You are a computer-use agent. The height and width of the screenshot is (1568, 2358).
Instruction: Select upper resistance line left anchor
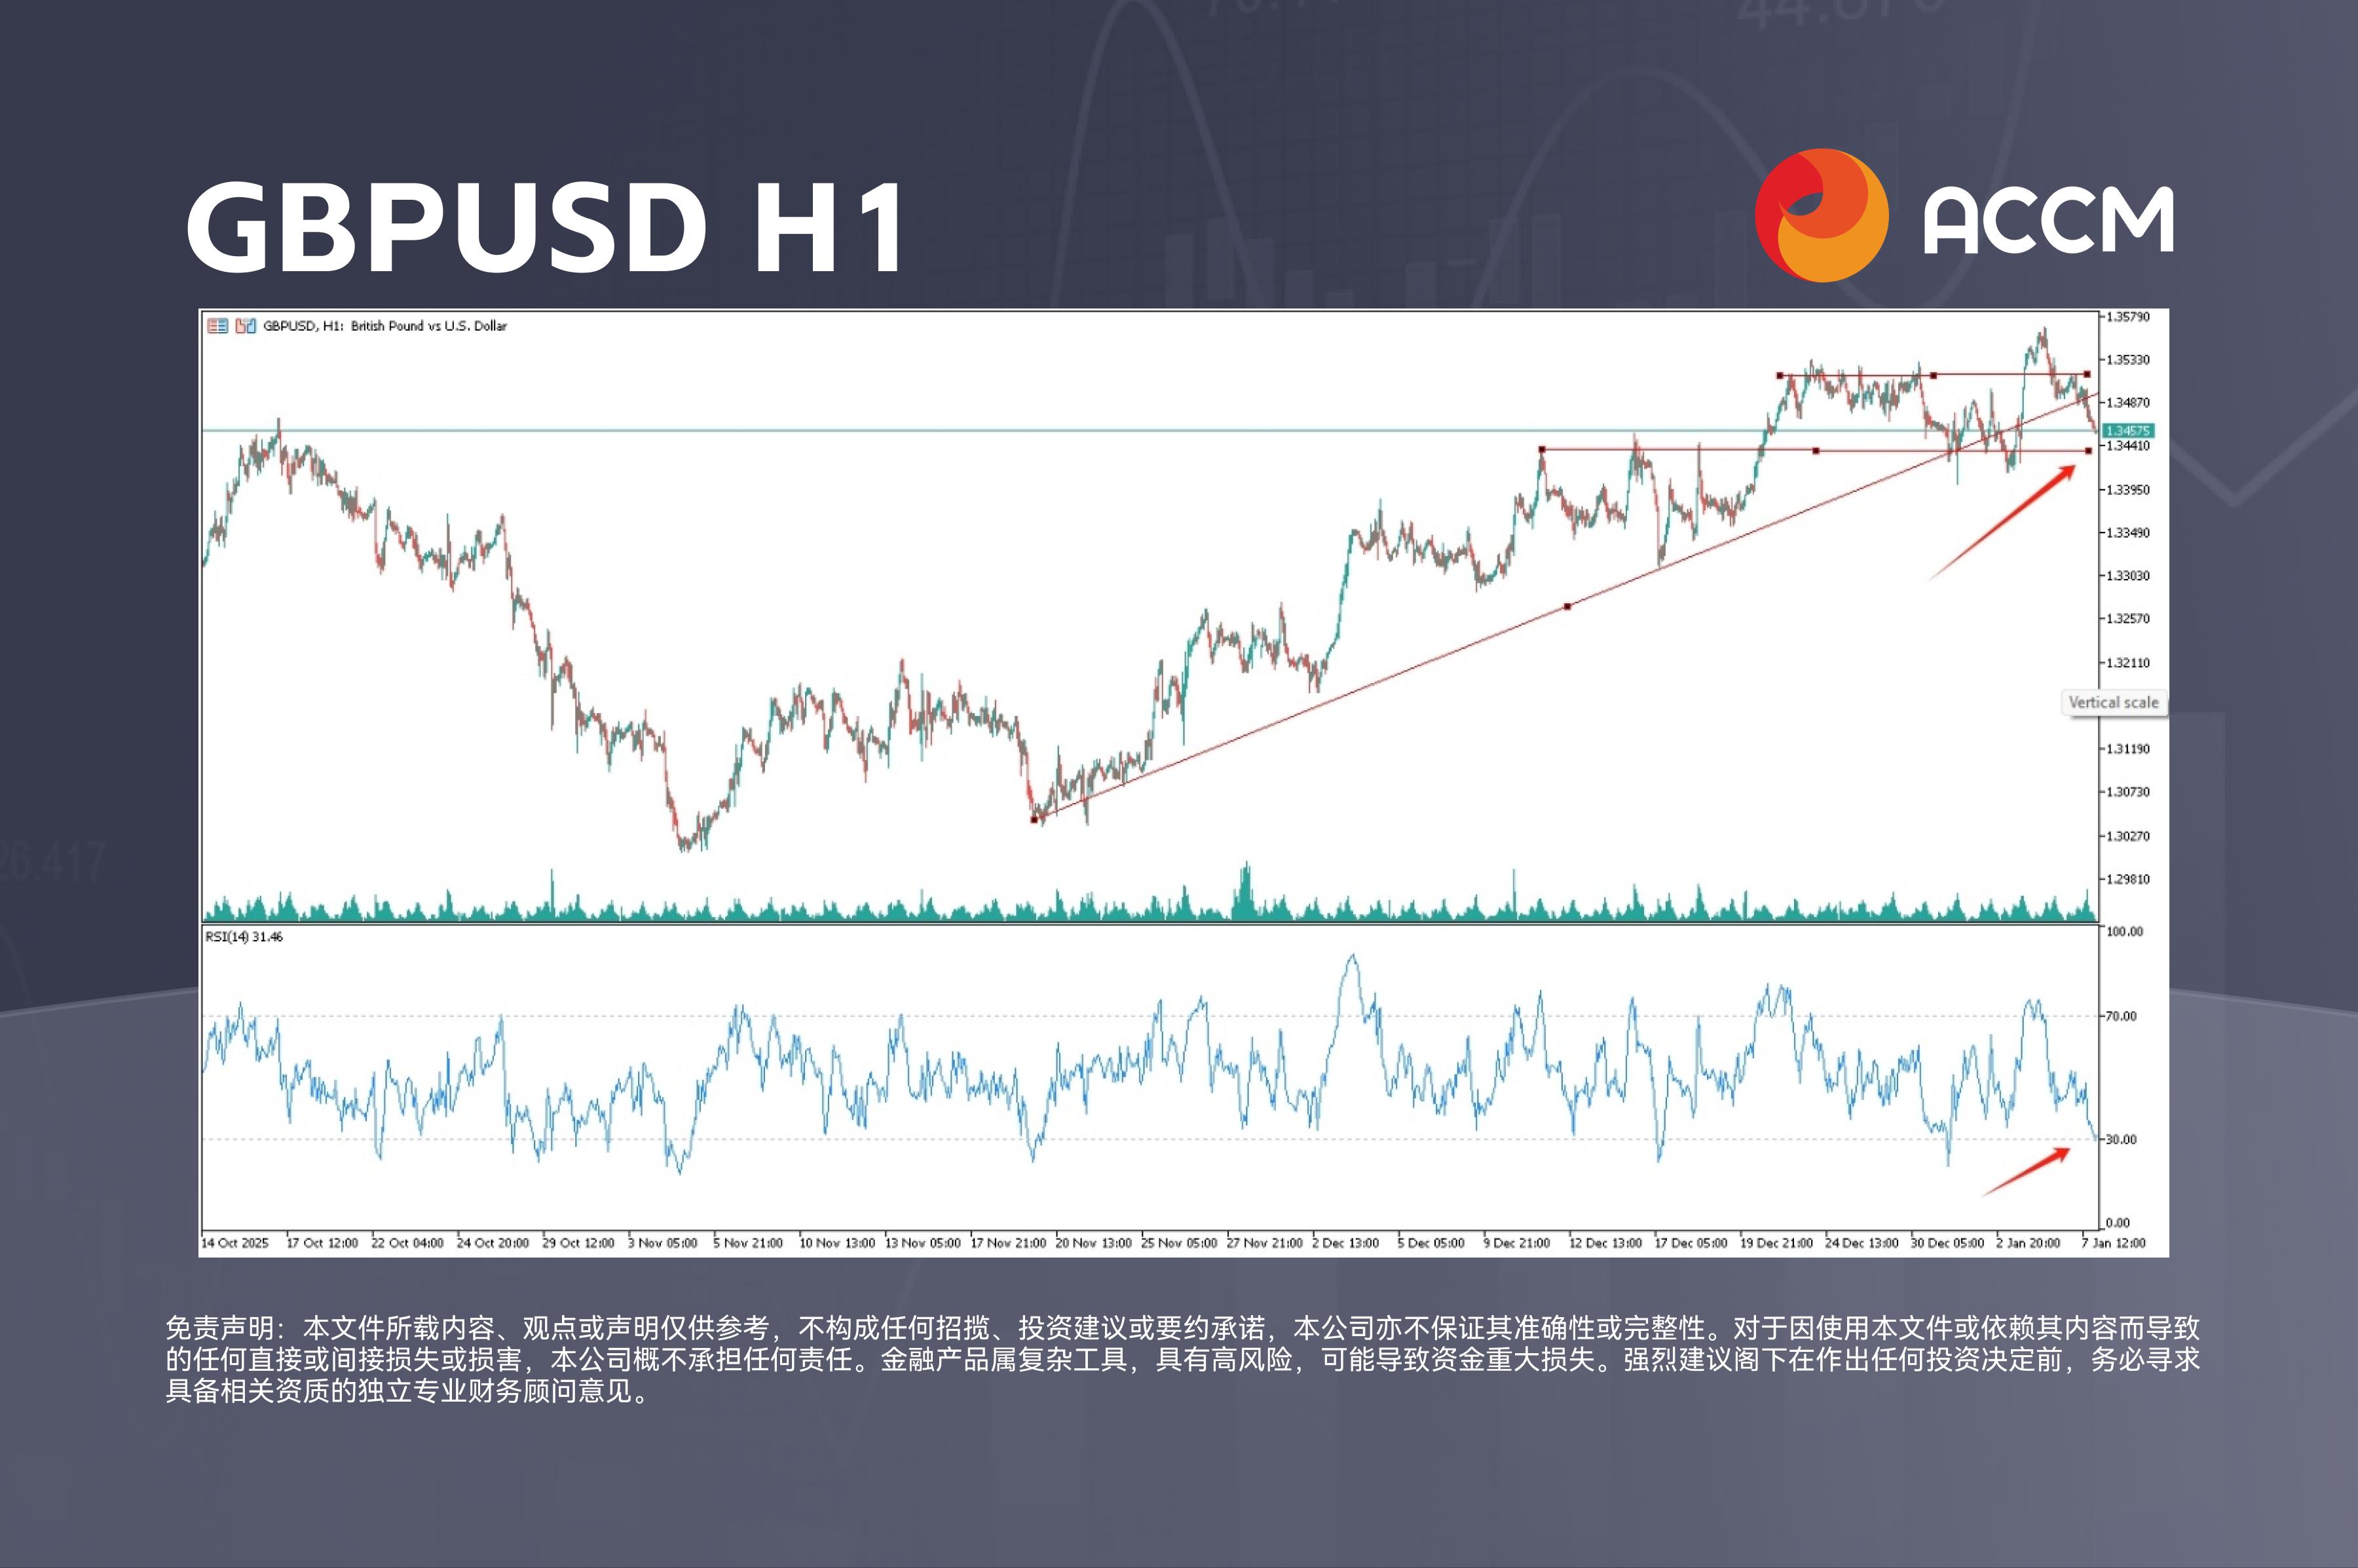point(1780,376)
